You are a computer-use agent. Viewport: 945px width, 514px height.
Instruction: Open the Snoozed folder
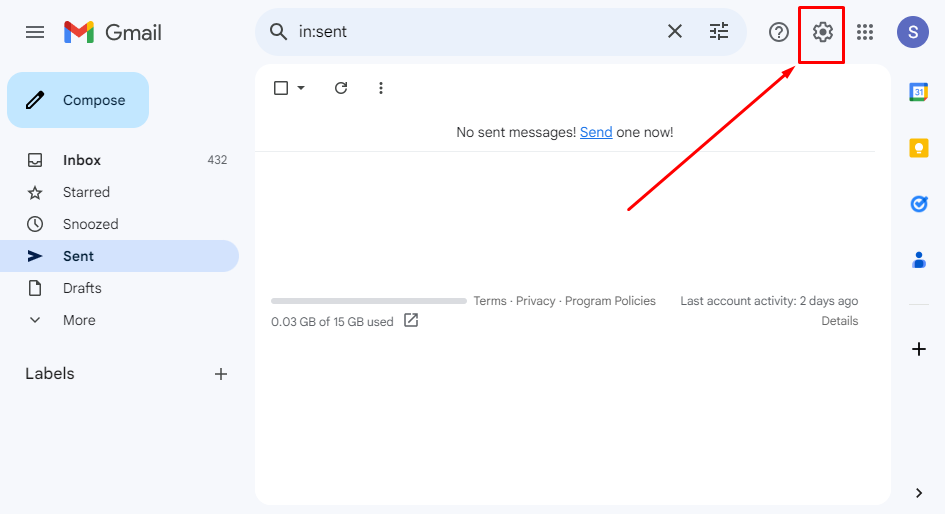pos(119,224)
